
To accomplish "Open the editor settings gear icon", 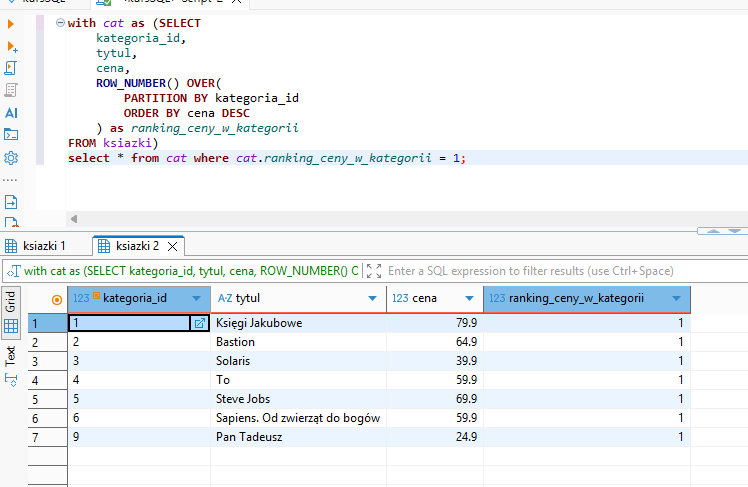I will tap(12, 158).
